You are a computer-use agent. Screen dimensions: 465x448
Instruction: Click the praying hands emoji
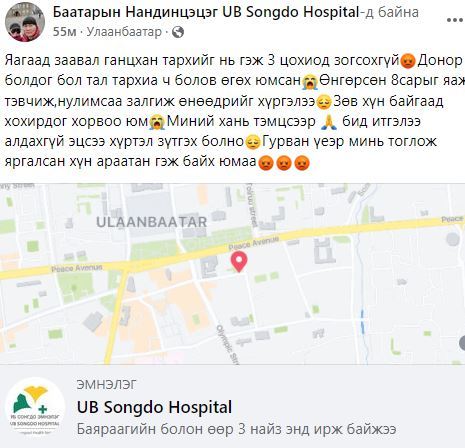pos(329,122)
